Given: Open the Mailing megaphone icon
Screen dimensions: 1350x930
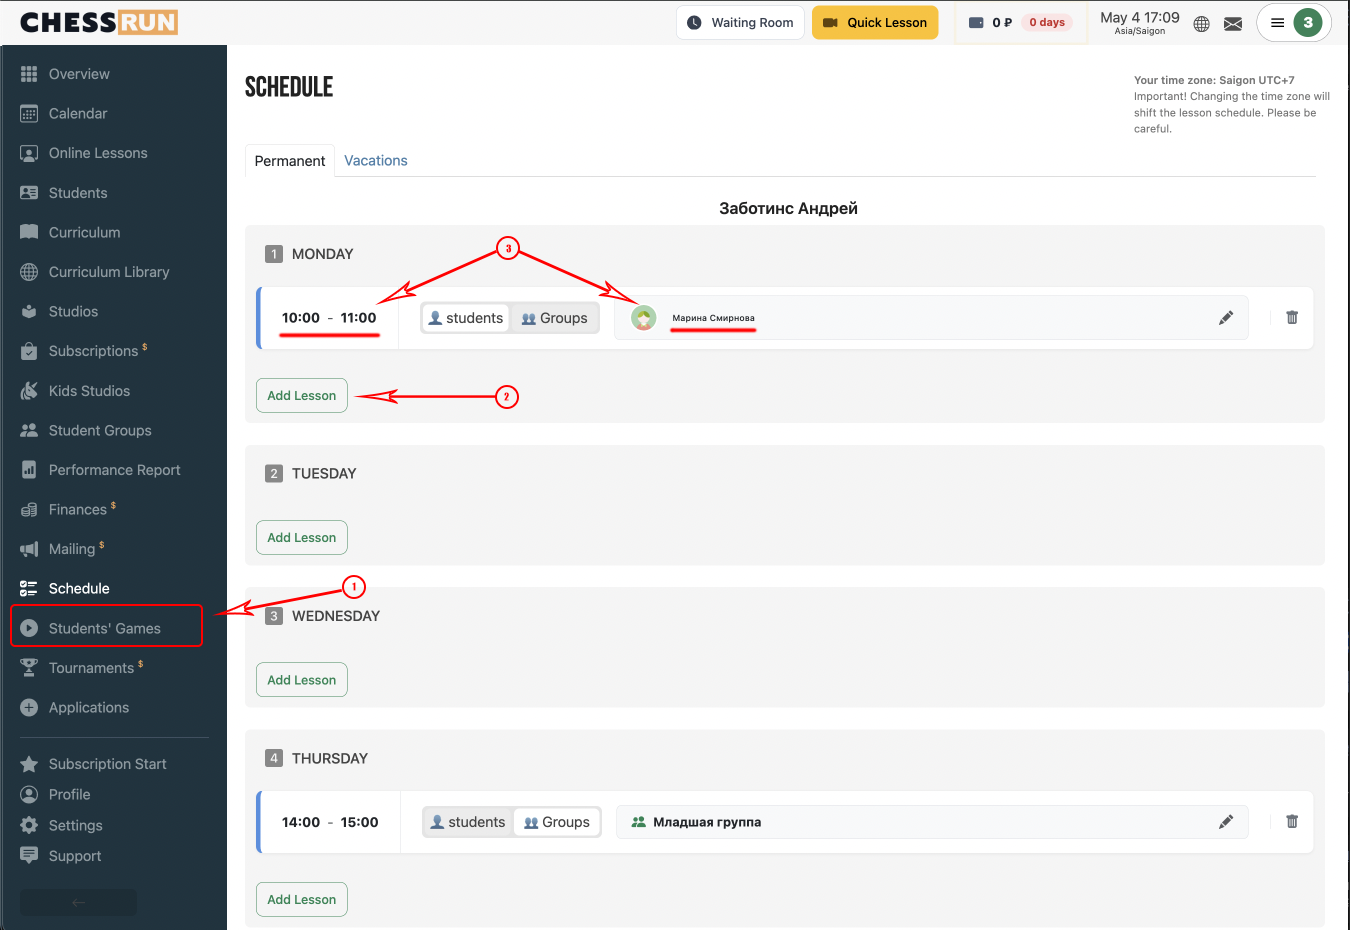Looking at the screenshot, I should click(x=29, y=549).
